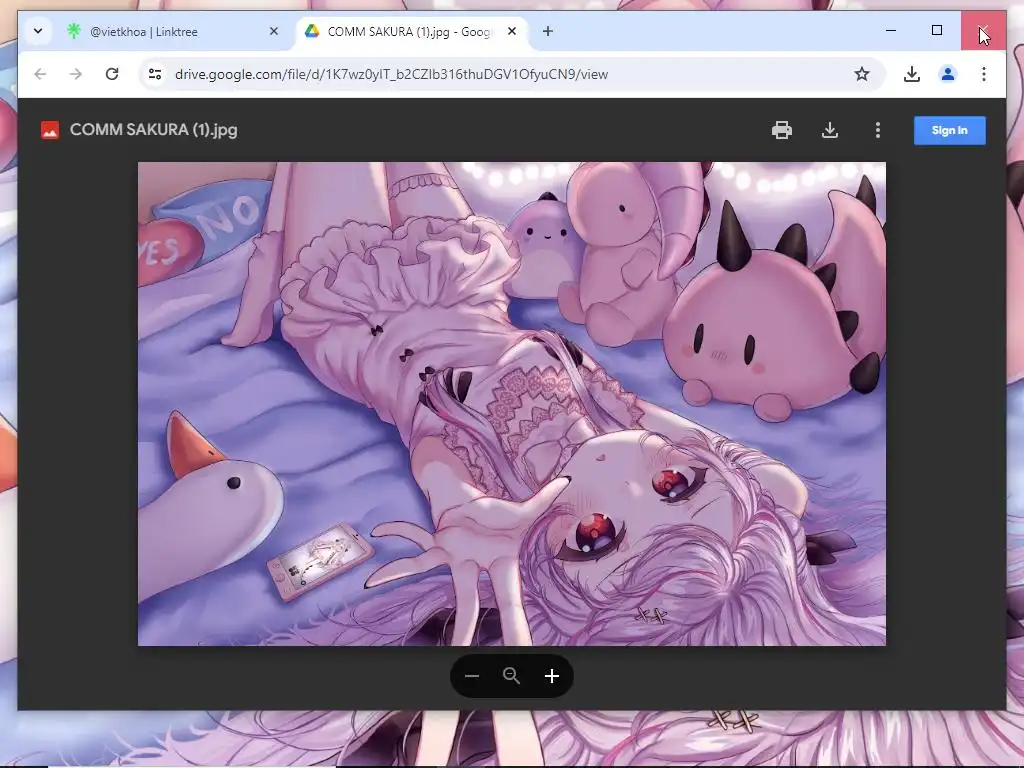Zoom in with the plus button
1024x768 pixels.
pos(552,676)
